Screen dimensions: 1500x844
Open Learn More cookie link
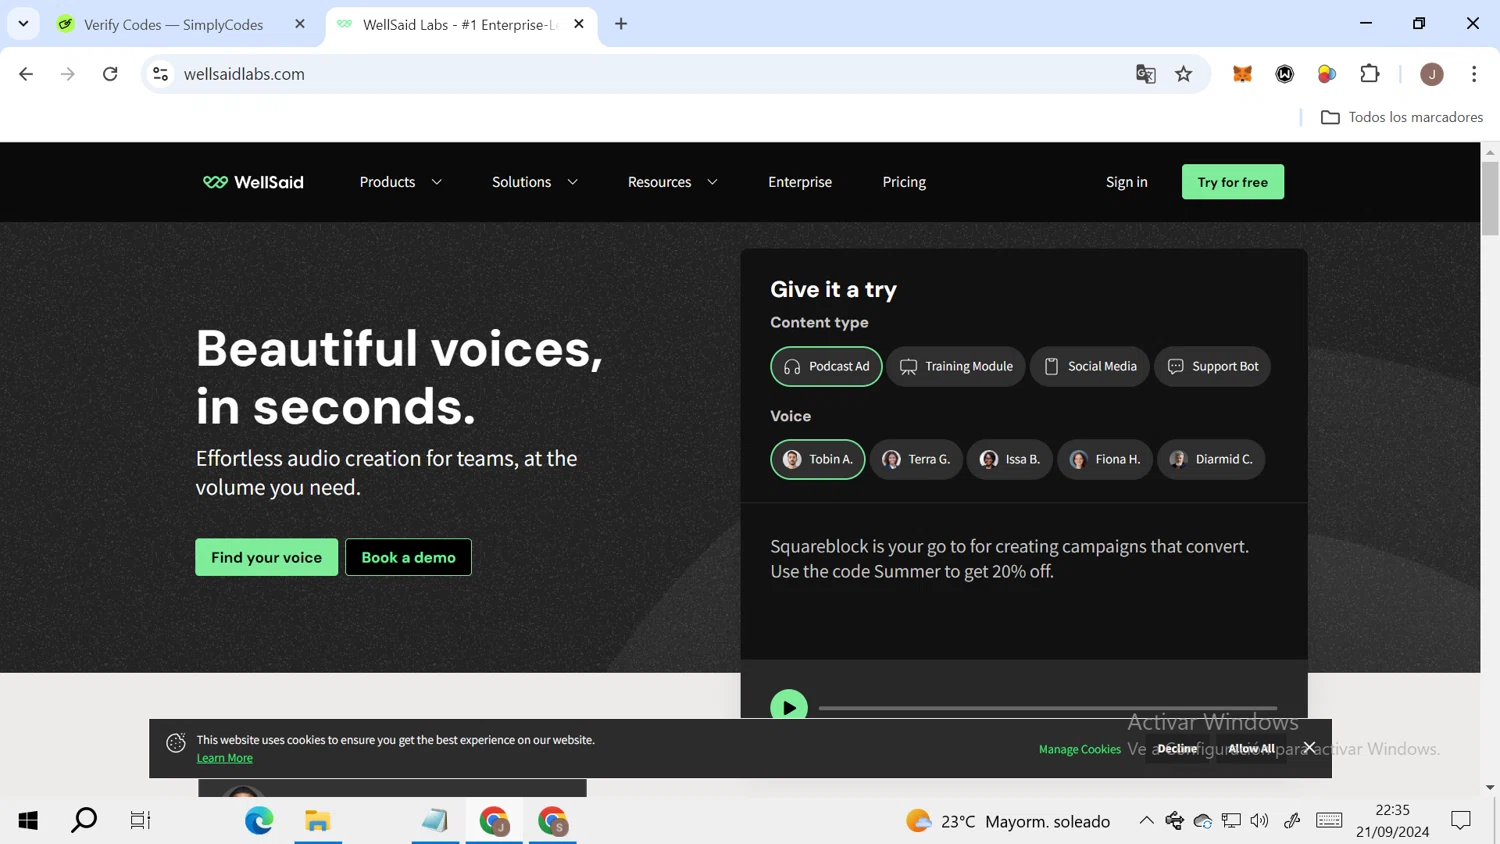(224, 758)
